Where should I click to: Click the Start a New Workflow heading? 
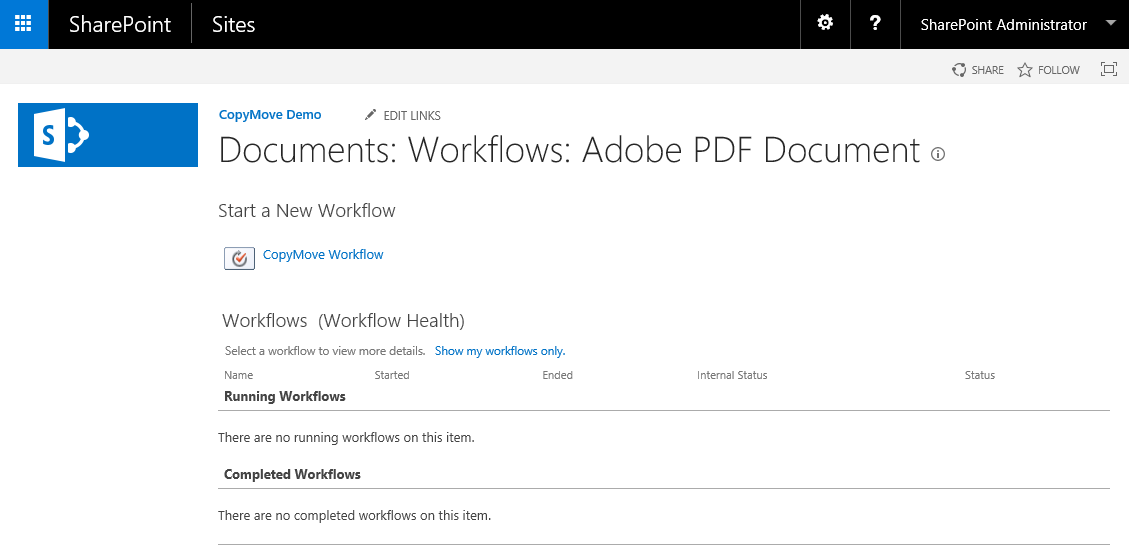[307, 211]
